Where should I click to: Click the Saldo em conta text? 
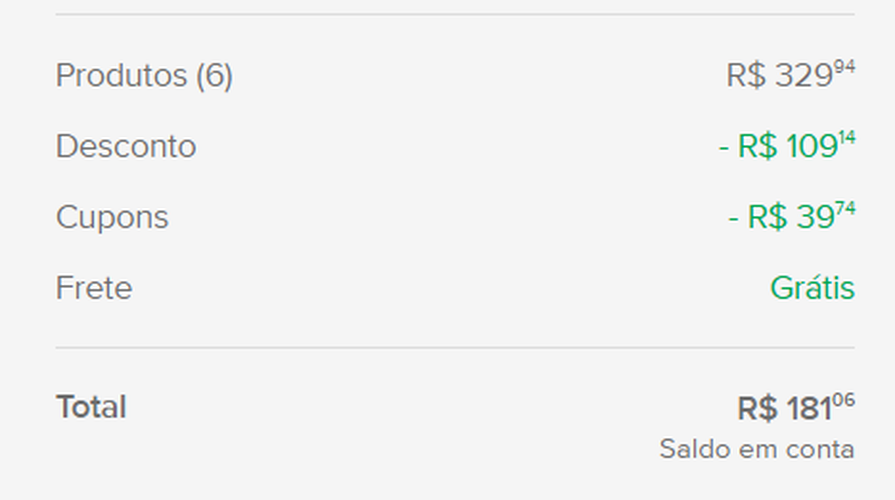(x=757, y=449)
